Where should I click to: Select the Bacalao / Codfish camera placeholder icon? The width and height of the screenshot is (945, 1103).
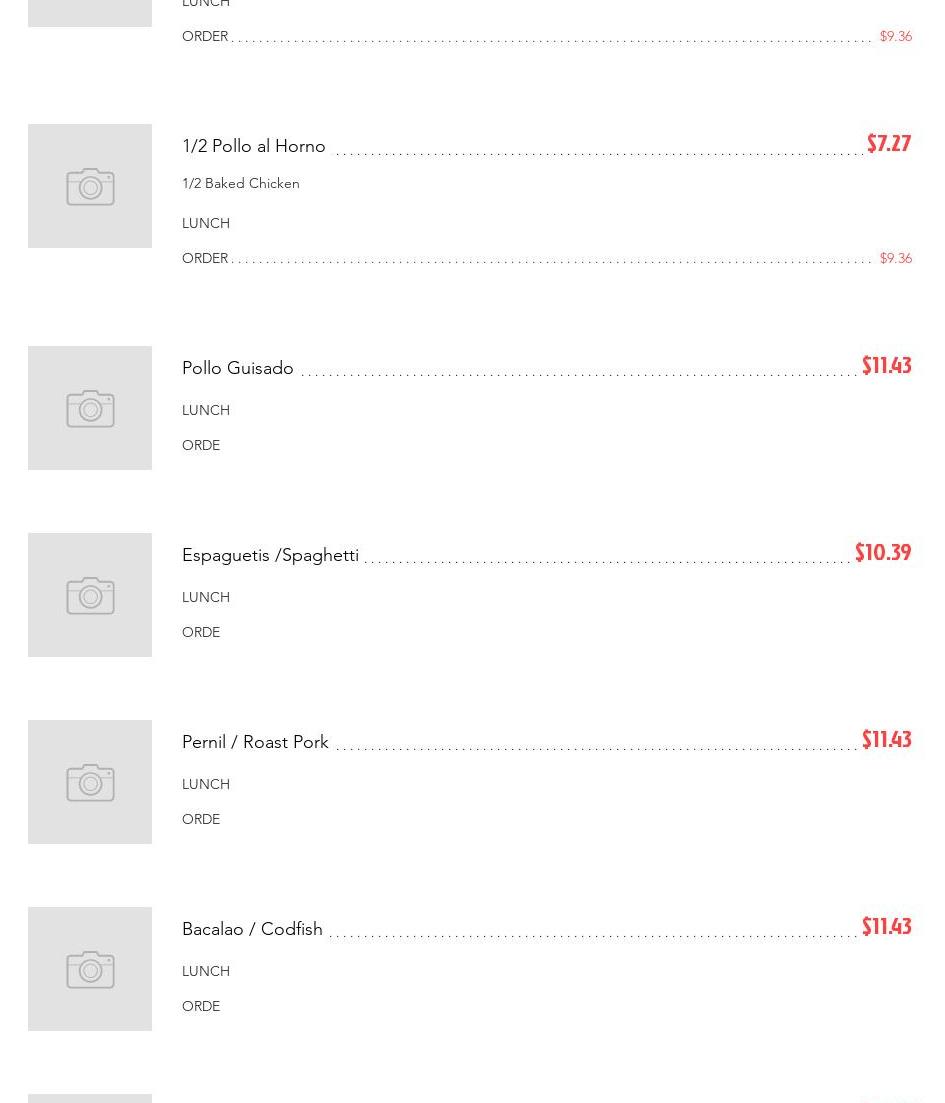click(x=90, y=969)
